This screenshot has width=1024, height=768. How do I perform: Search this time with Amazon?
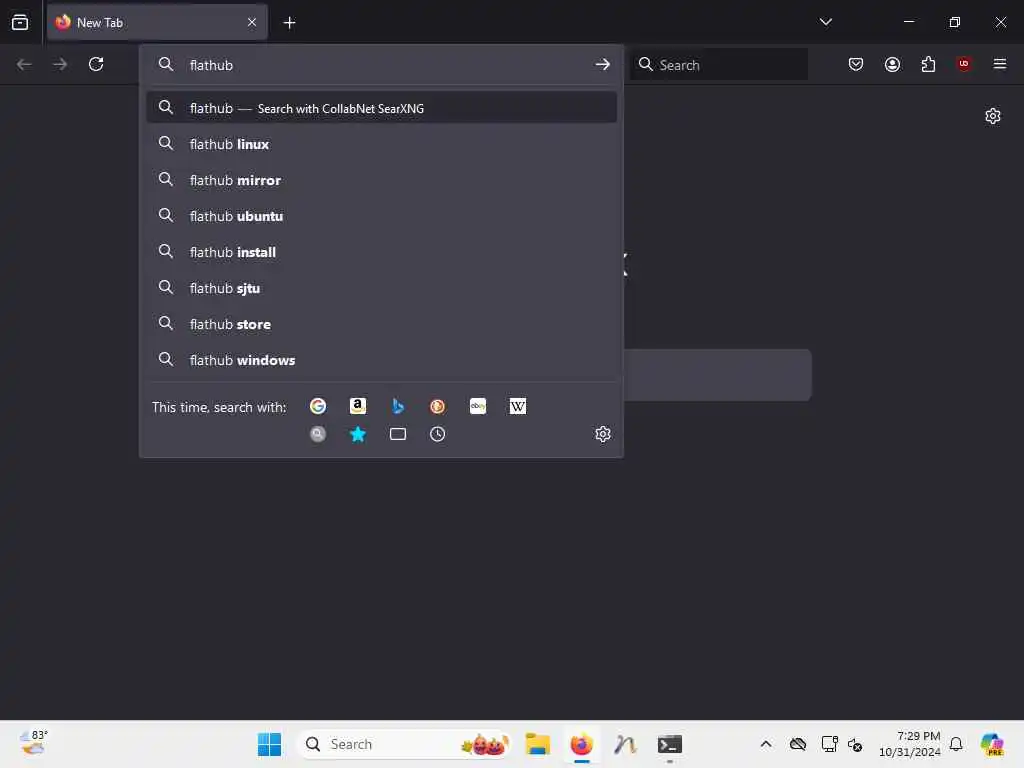click(358, 406)
